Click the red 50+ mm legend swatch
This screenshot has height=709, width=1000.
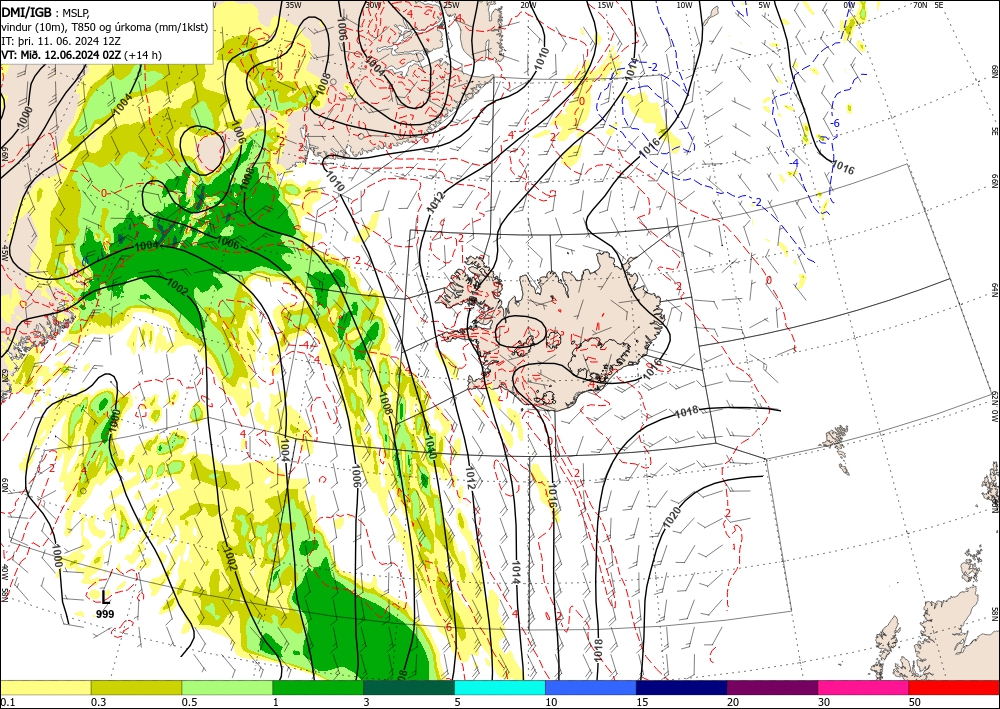click(954, 687)
